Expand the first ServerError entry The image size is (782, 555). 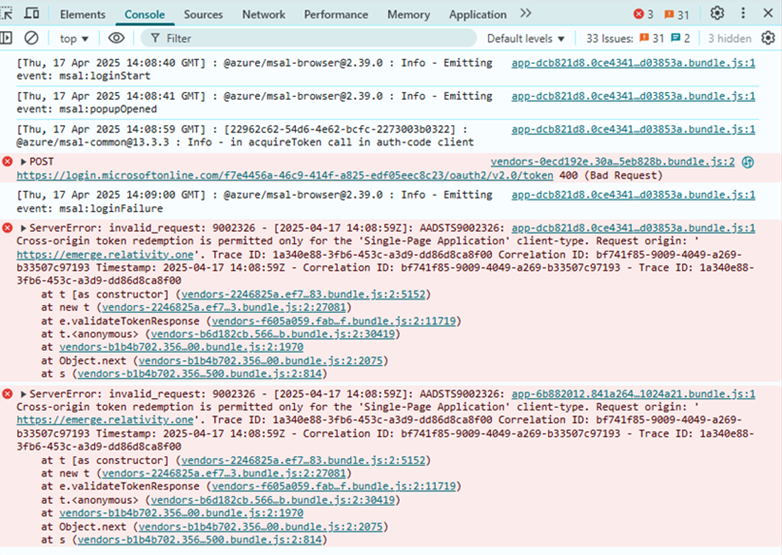pyautogui.click(x=23, y=228)
